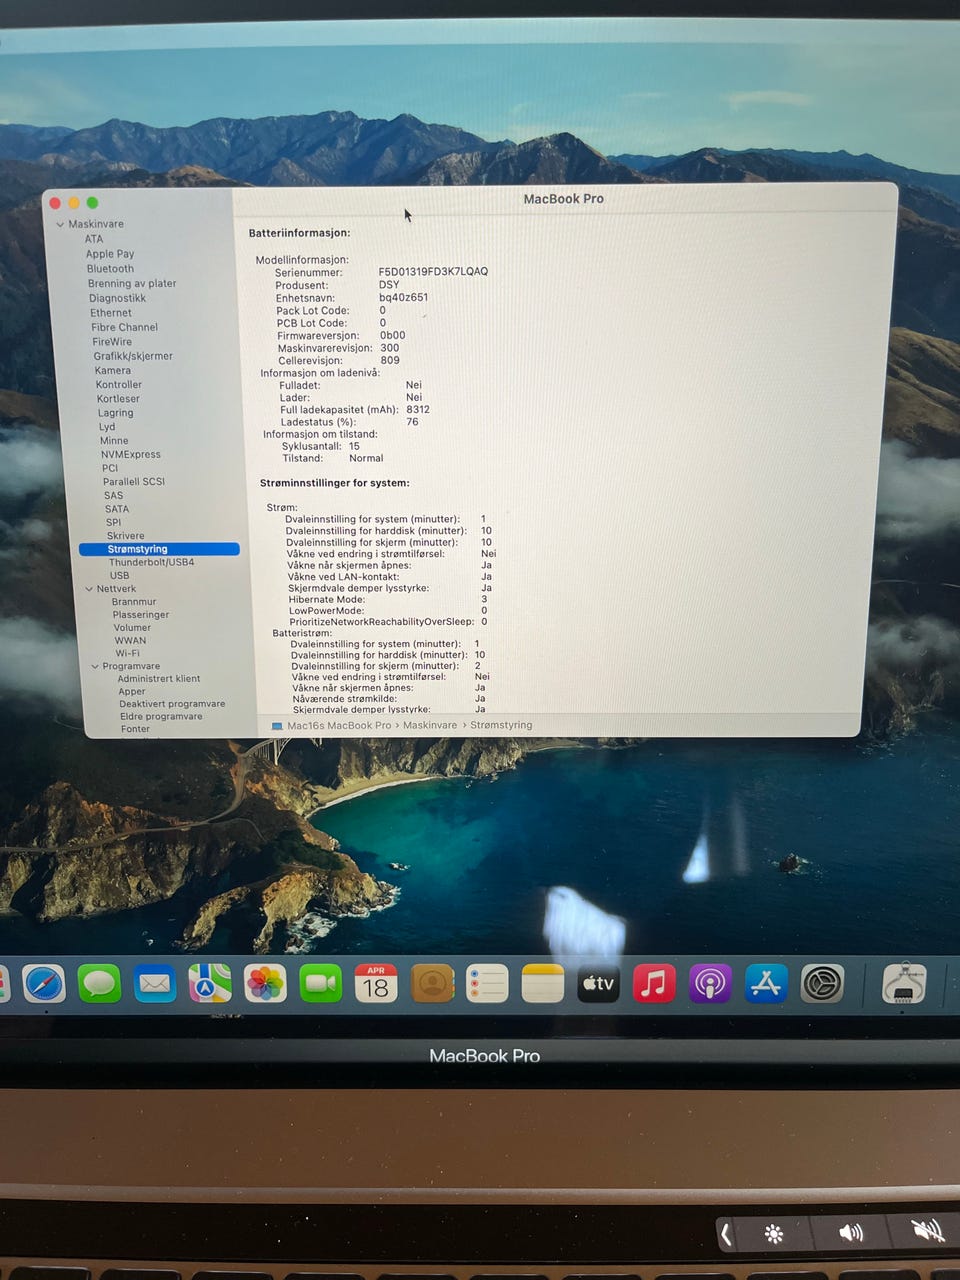Select Deaktivert programvare entry
Screen dimensions: 960x1280
(x=172, y=704)
